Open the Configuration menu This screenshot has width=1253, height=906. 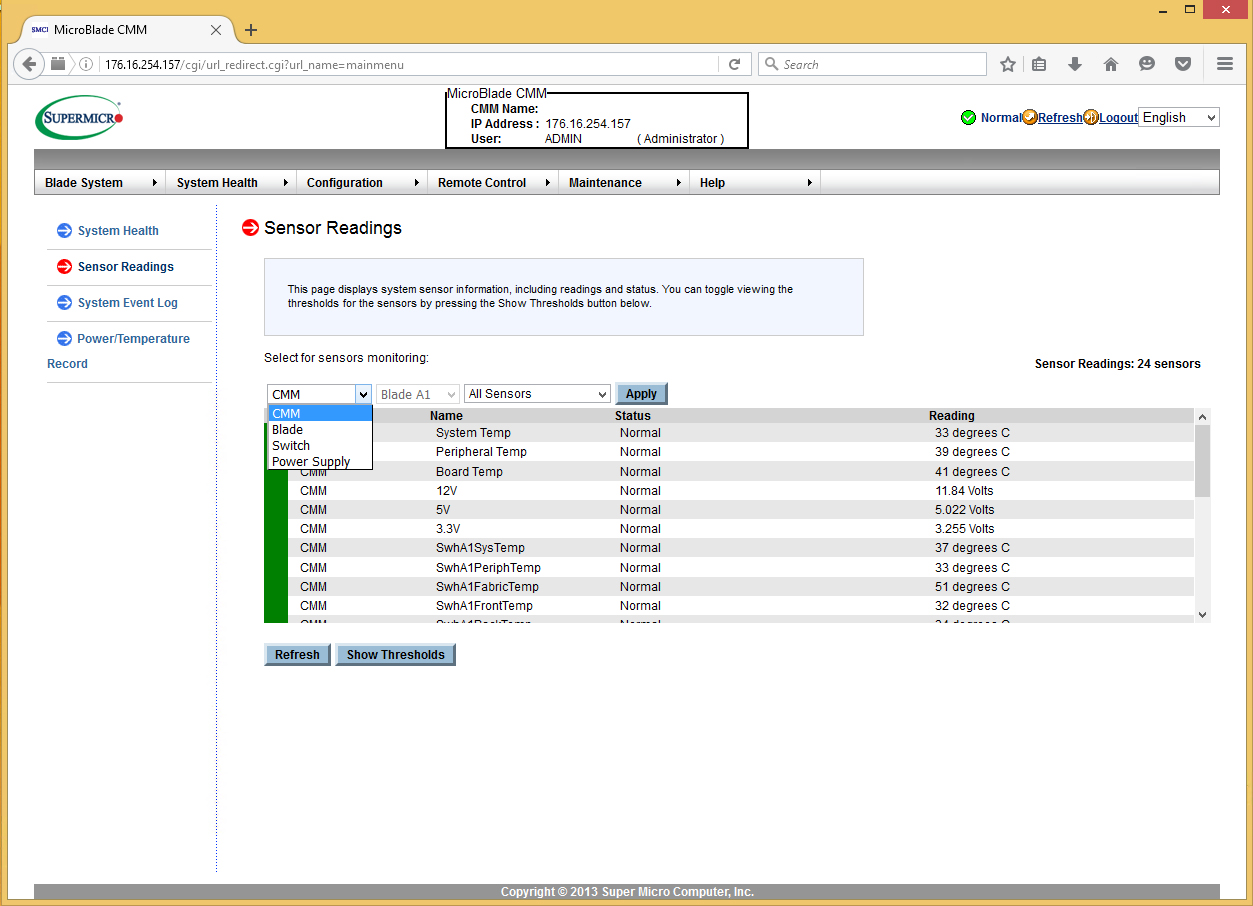click(x=362, y=183)
